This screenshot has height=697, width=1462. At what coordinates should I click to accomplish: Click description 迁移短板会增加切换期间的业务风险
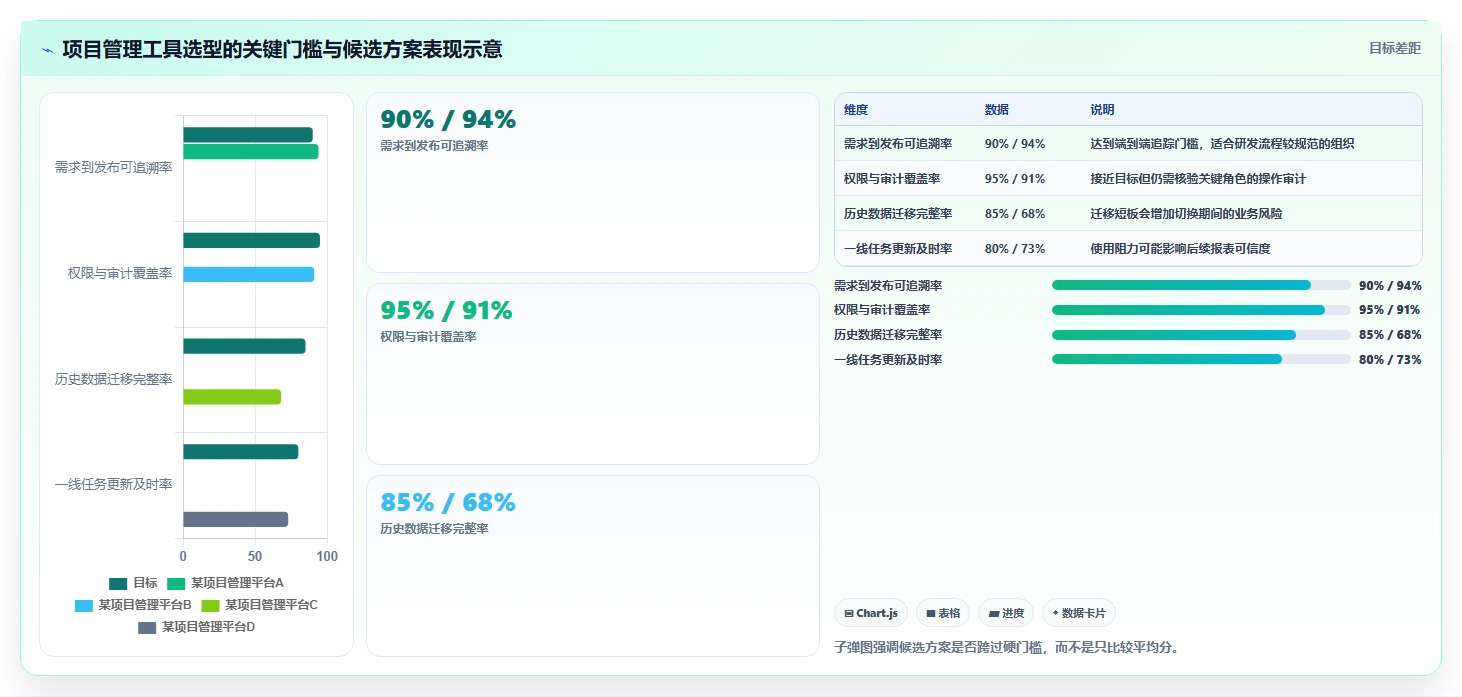pos(1186,214)
